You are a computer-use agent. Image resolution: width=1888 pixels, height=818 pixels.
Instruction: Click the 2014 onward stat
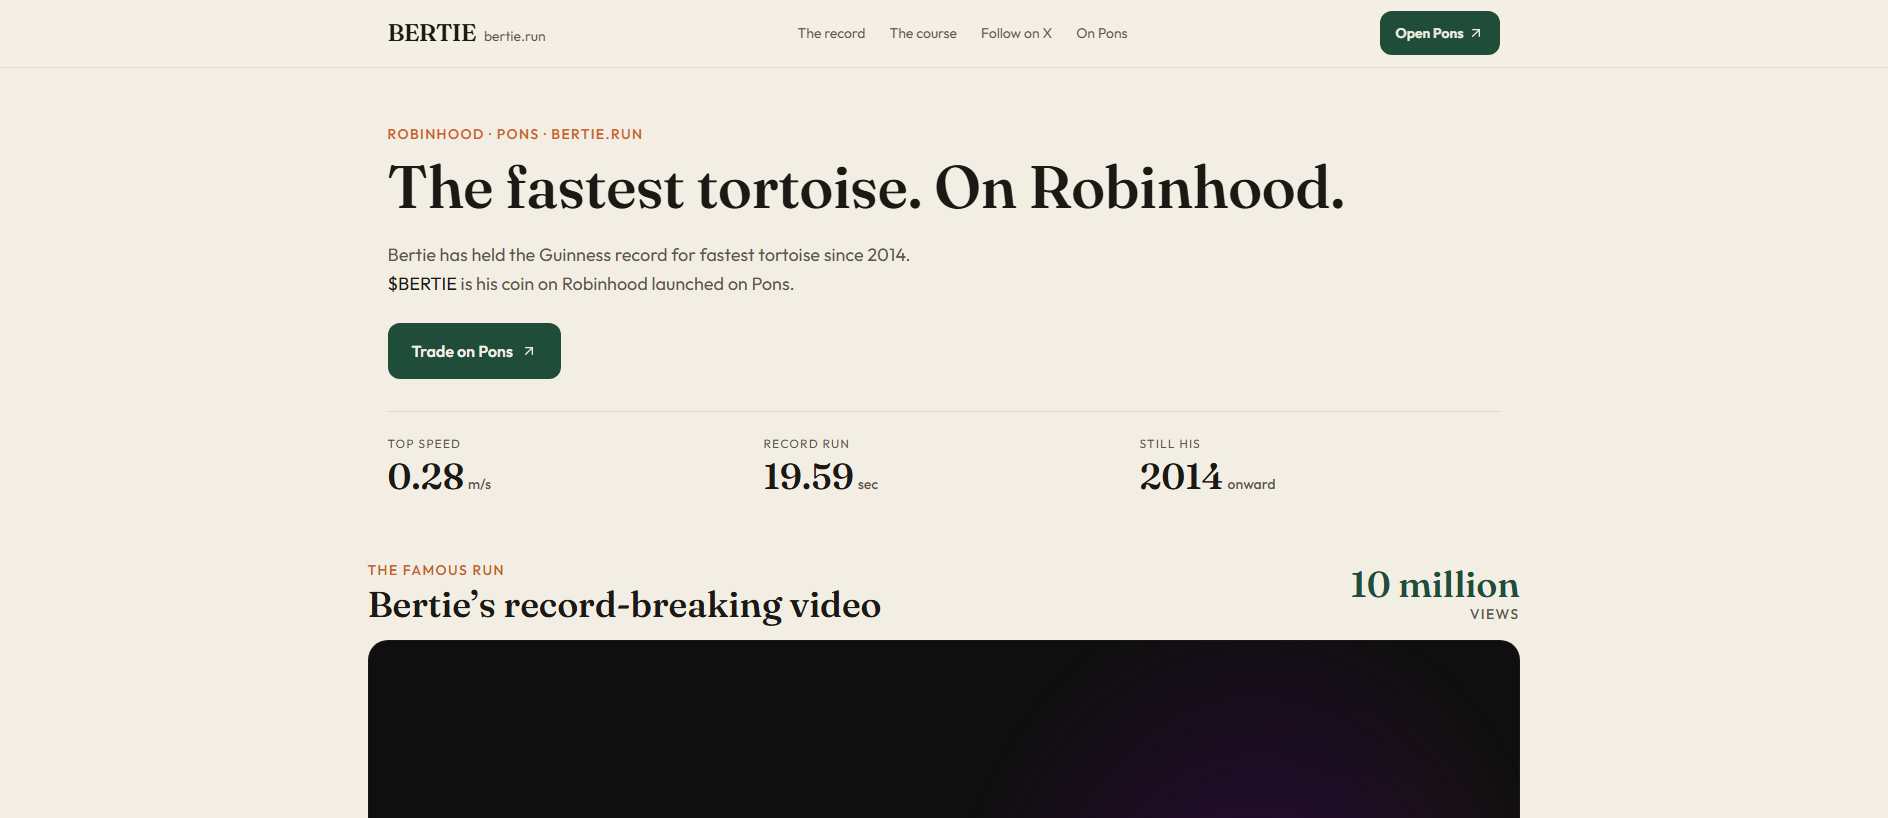(x=1207, y=477)
